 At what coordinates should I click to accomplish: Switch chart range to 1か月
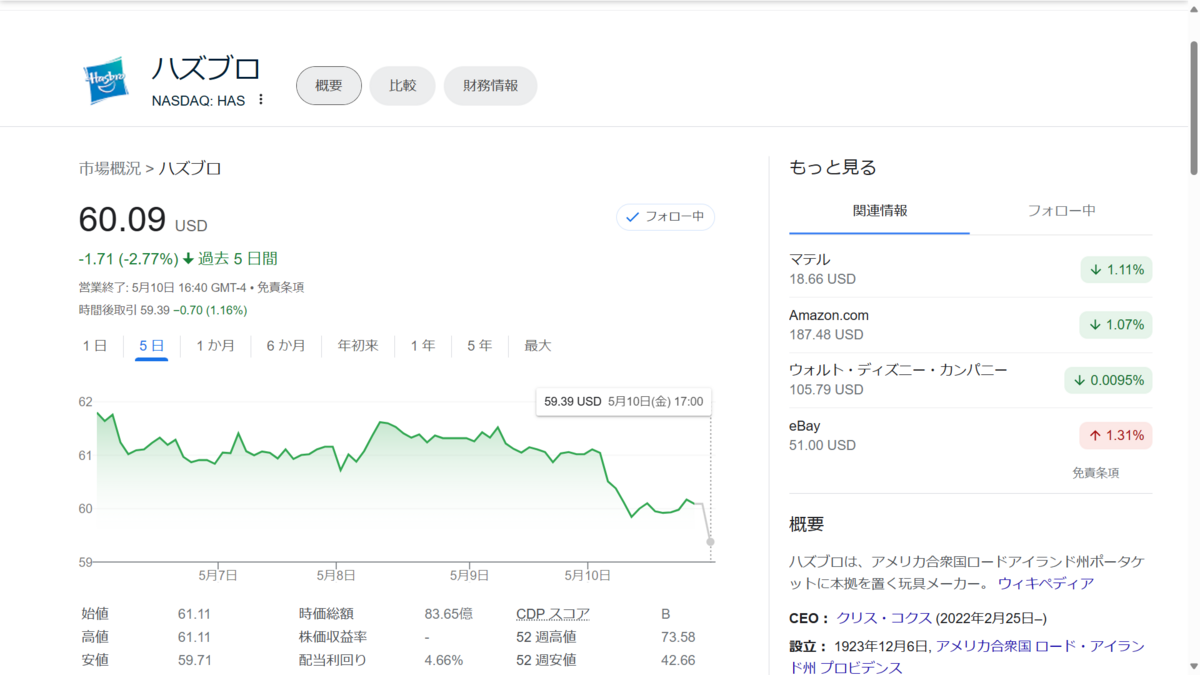pyautogui.click(x=215, y=346)
